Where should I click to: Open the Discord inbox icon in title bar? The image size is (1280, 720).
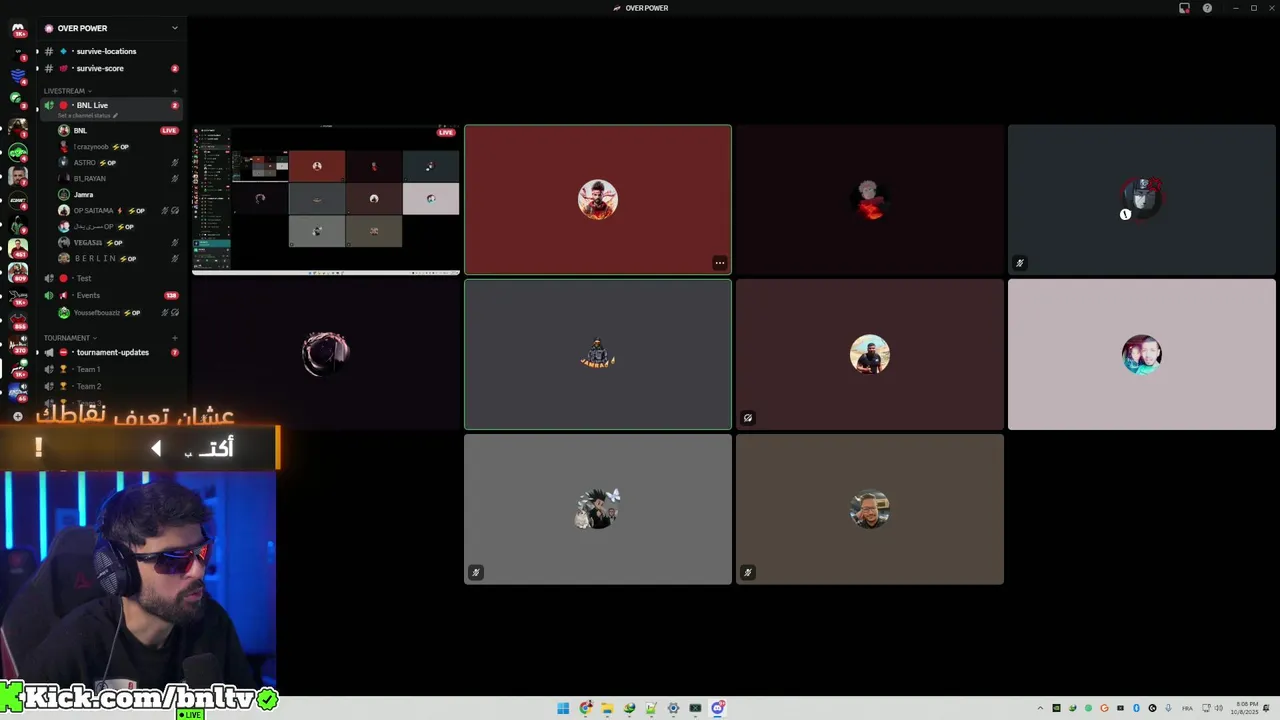click(x=1184, y=8)
